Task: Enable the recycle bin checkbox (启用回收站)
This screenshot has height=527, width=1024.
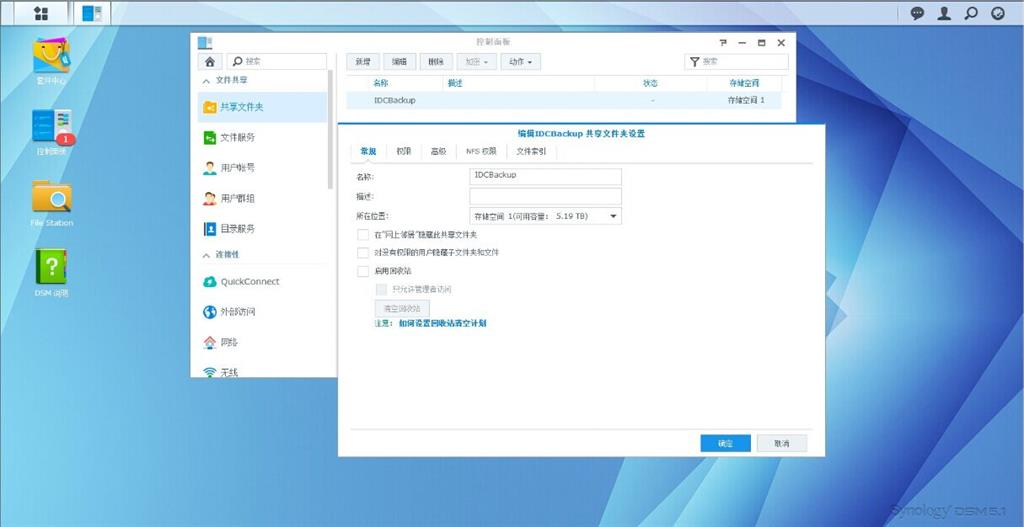Action: coord(363,271)
